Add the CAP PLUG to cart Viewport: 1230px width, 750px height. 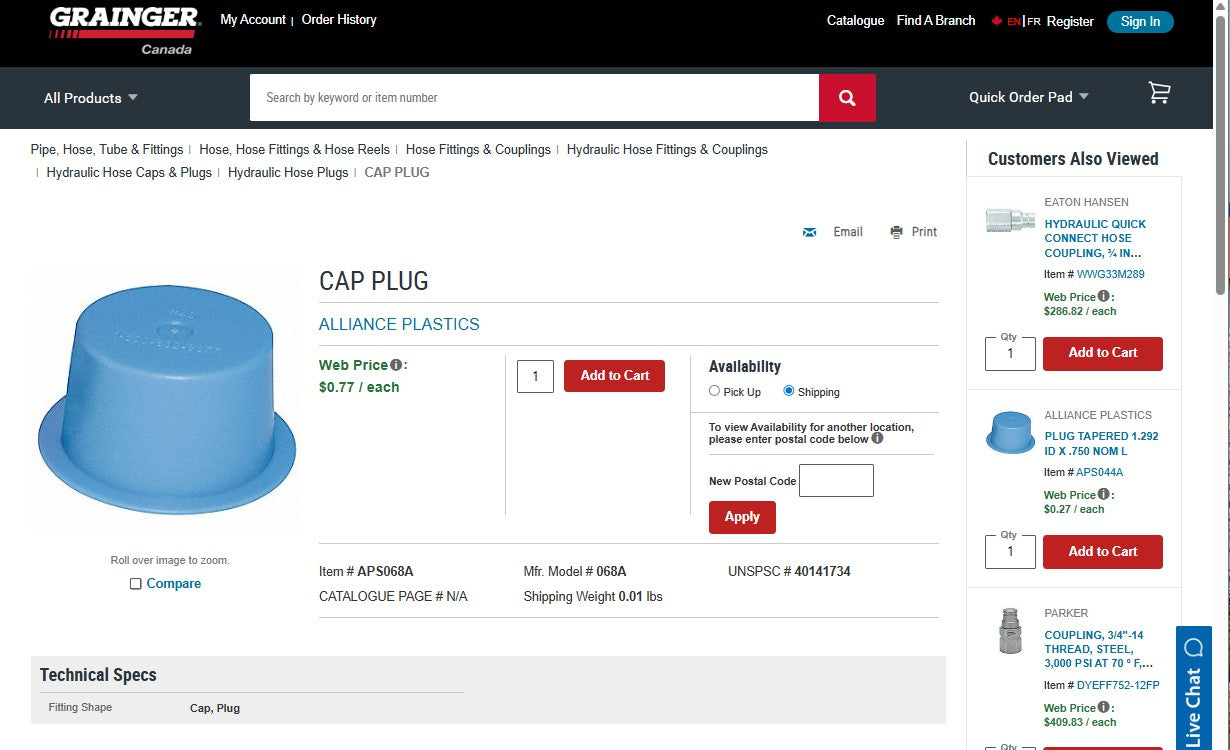(614, 375)
